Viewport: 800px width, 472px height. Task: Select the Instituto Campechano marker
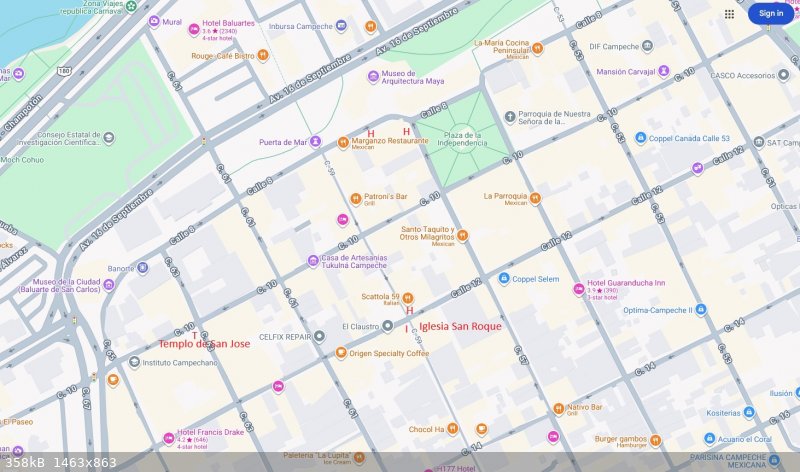point(134,362)
